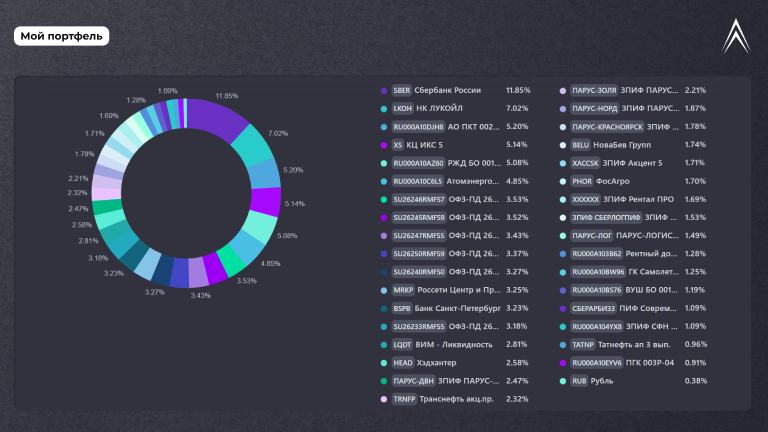Click the 1.74% value for BELU
This screenshot has height=432, width=768.
695,145
